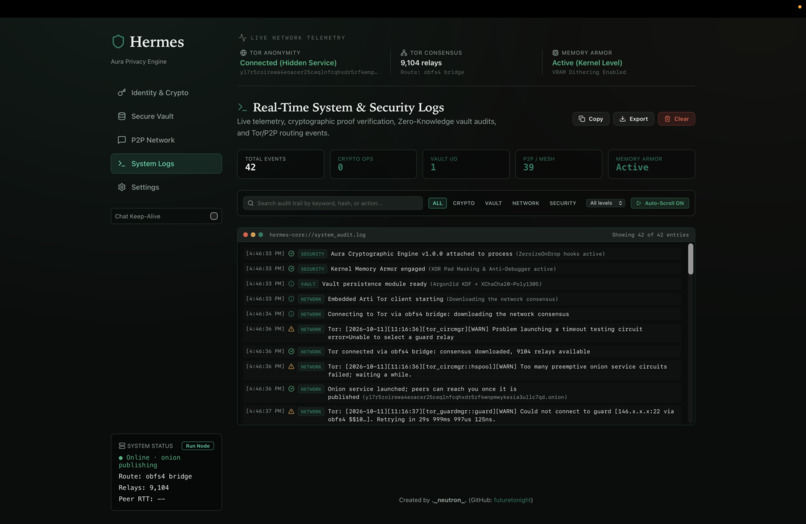Filter logs by VAULT

[x=493, y=203]
